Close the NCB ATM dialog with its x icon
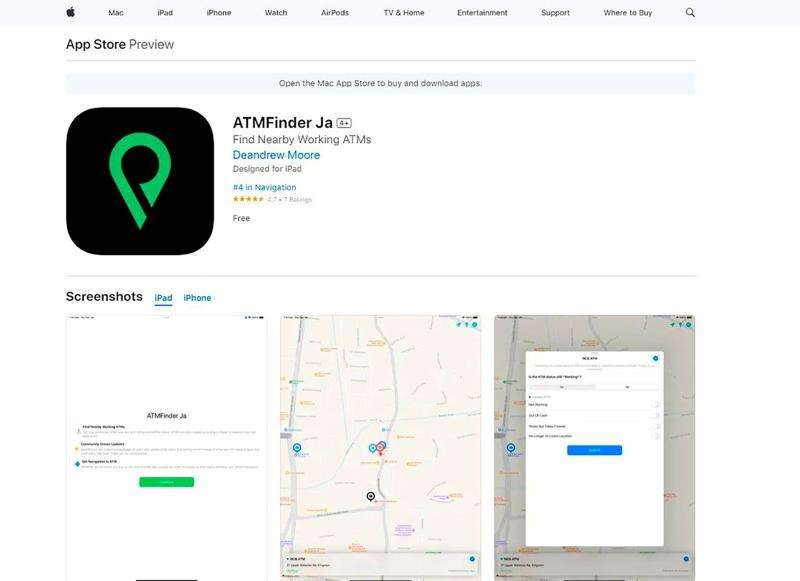Image resolution: width=800 pixels, height=581 pixels. (x=655, y=357)
